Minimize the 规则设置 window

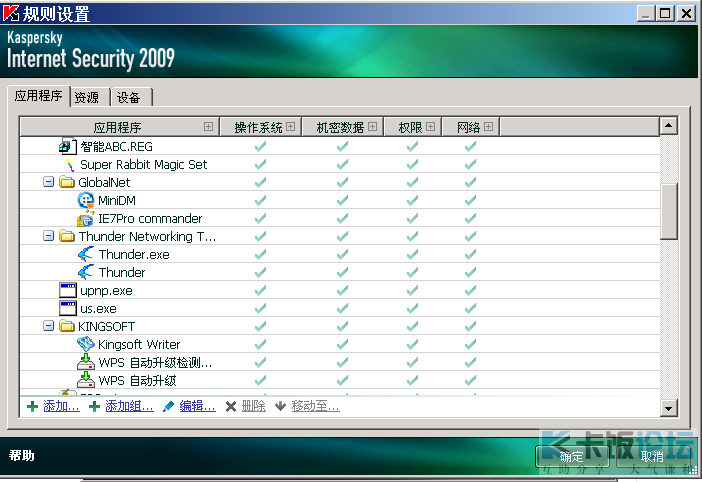coord(646,13)
